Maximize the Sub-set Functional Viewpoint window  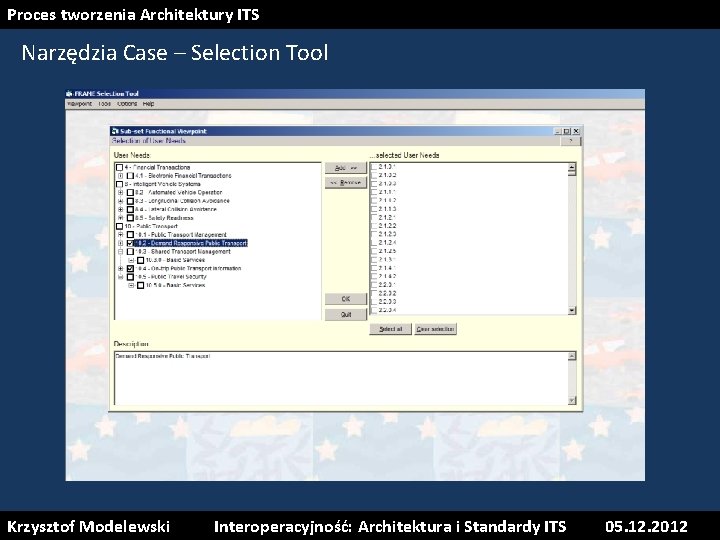(x=567, y=131)
